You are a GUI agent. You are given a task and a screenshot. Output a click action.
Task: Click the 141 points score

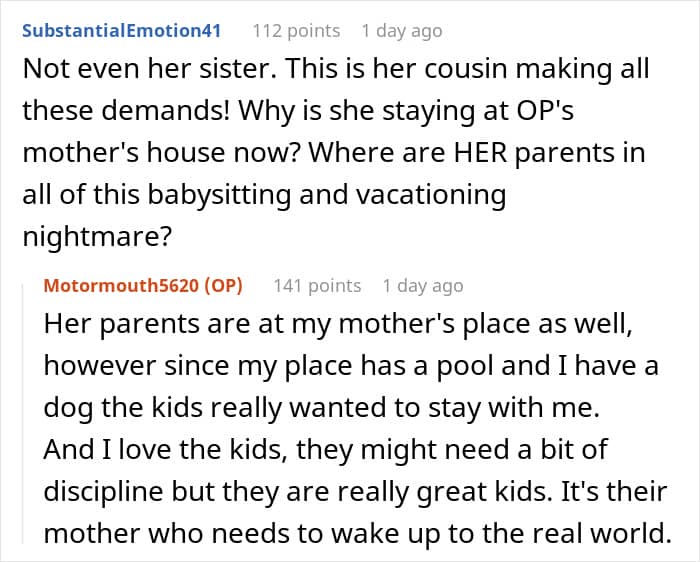317,285
